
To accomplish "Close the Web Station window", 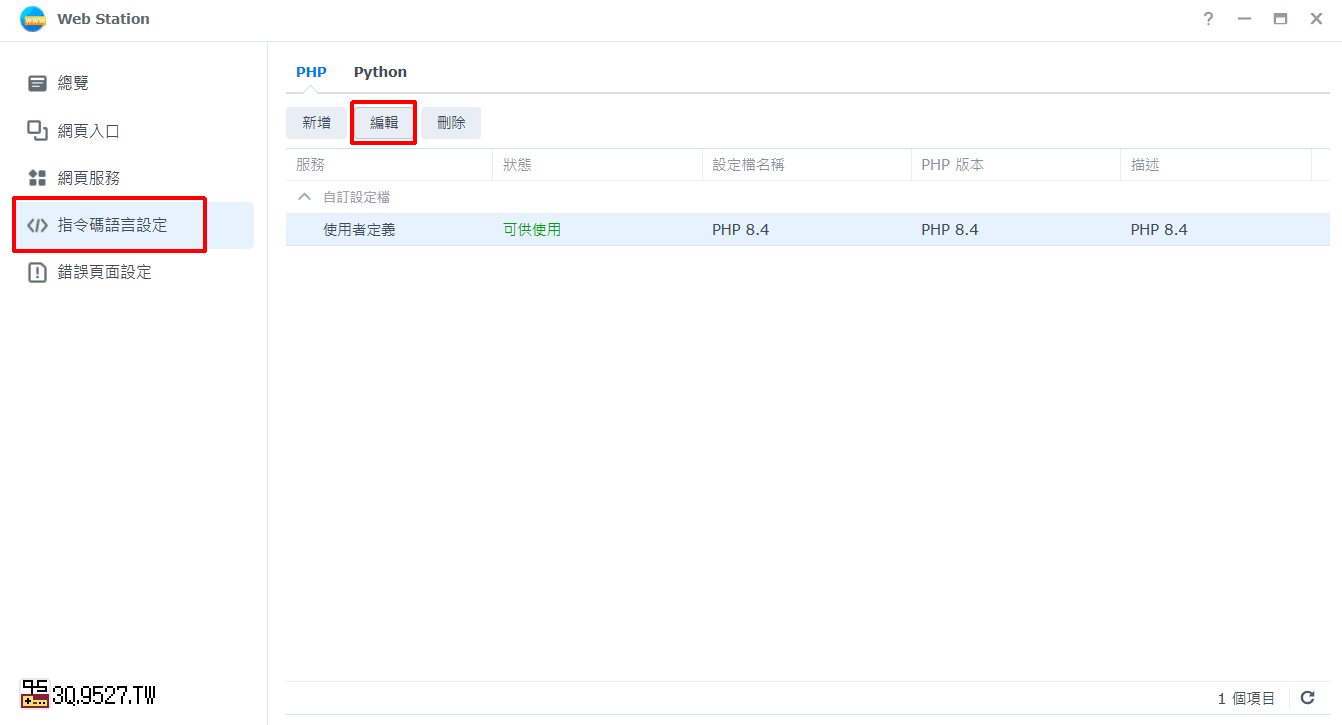I will pos(1317,19).
